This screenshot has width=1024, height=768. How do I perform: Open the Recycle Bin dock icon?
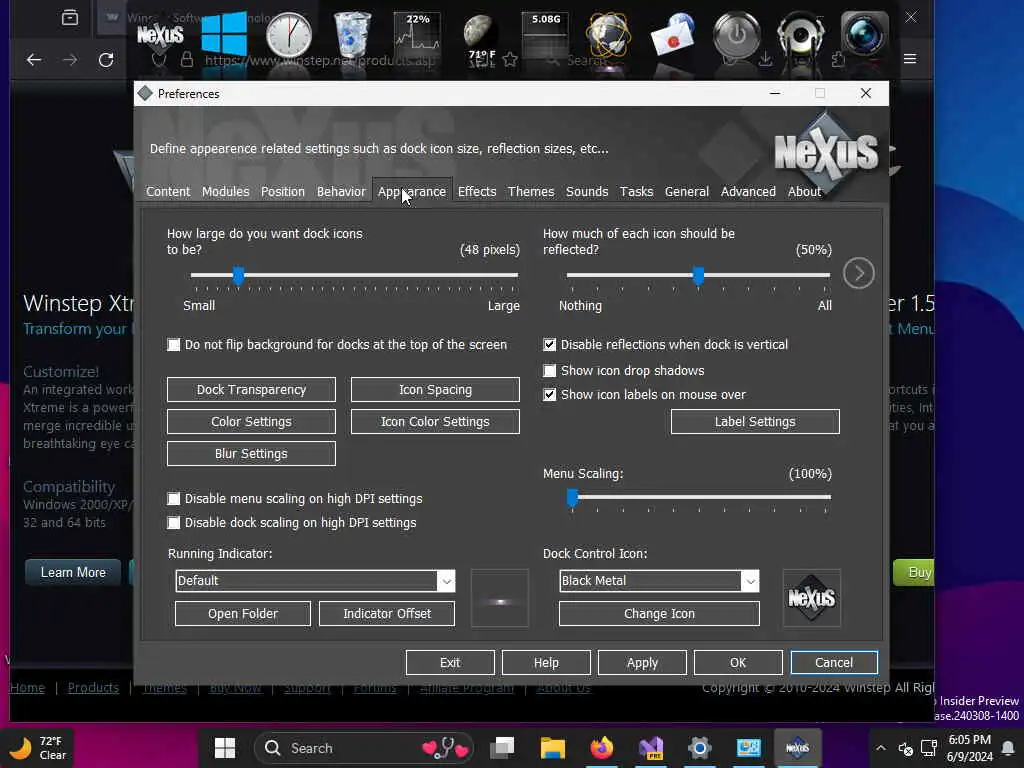tap(352, 35)
